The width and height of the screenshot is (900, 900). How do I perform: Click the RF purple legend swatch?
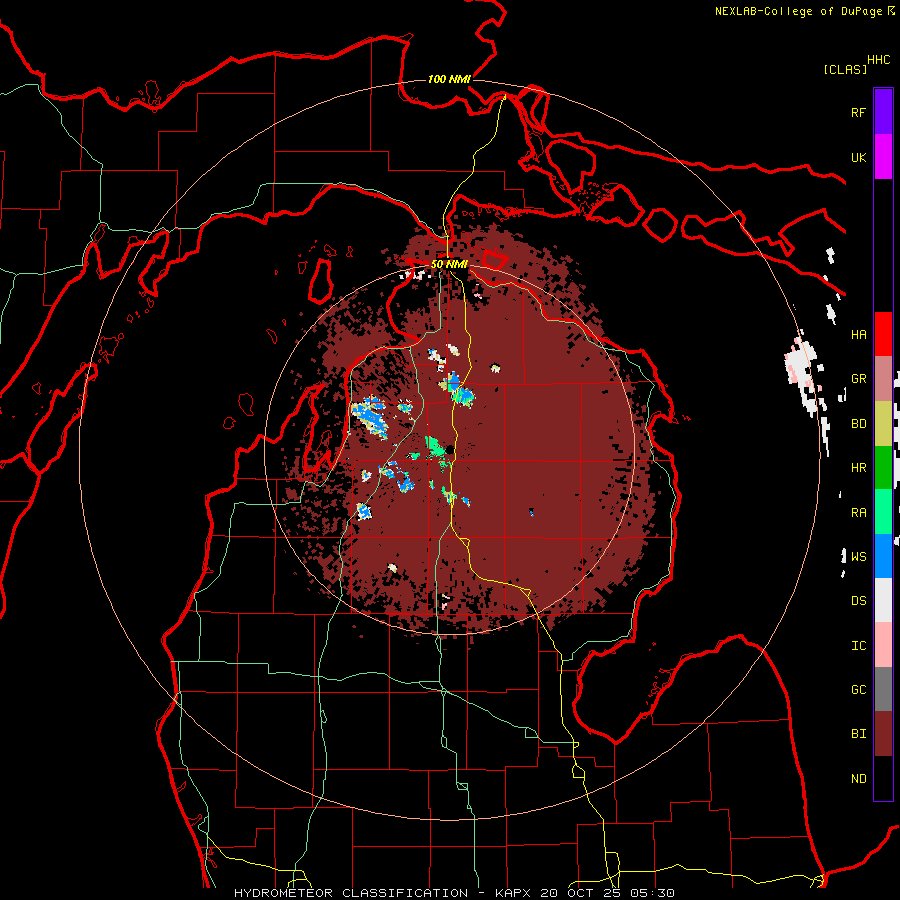tap(883, 111)
